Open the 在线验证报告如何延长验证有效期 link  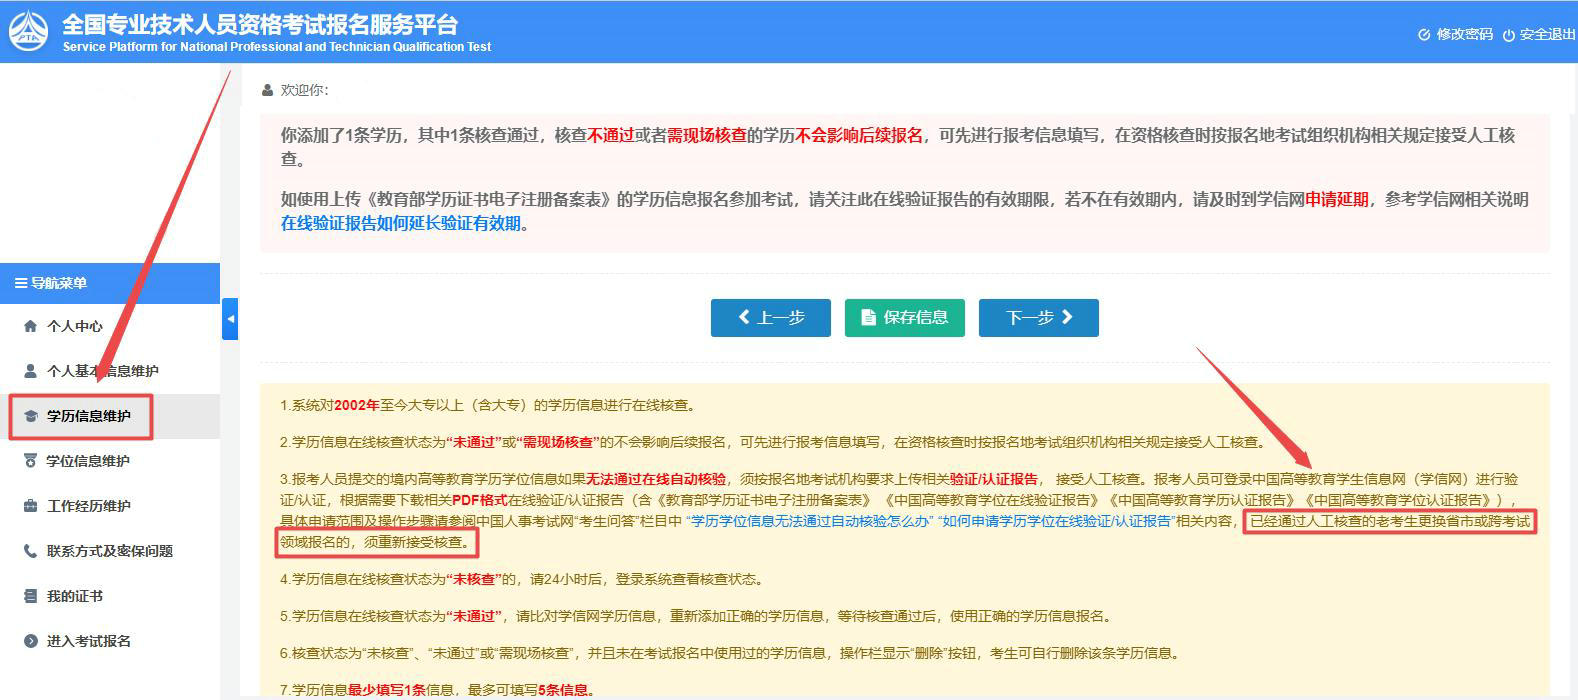point(401,223)
